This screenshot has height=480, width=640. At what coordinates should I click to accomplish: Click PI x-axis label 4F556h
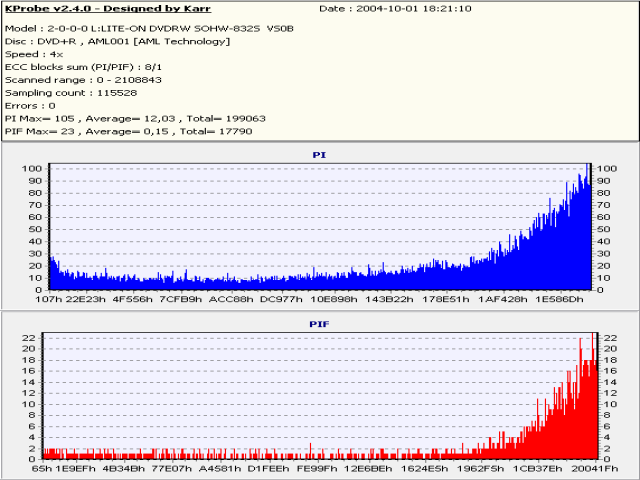(133, 299)
